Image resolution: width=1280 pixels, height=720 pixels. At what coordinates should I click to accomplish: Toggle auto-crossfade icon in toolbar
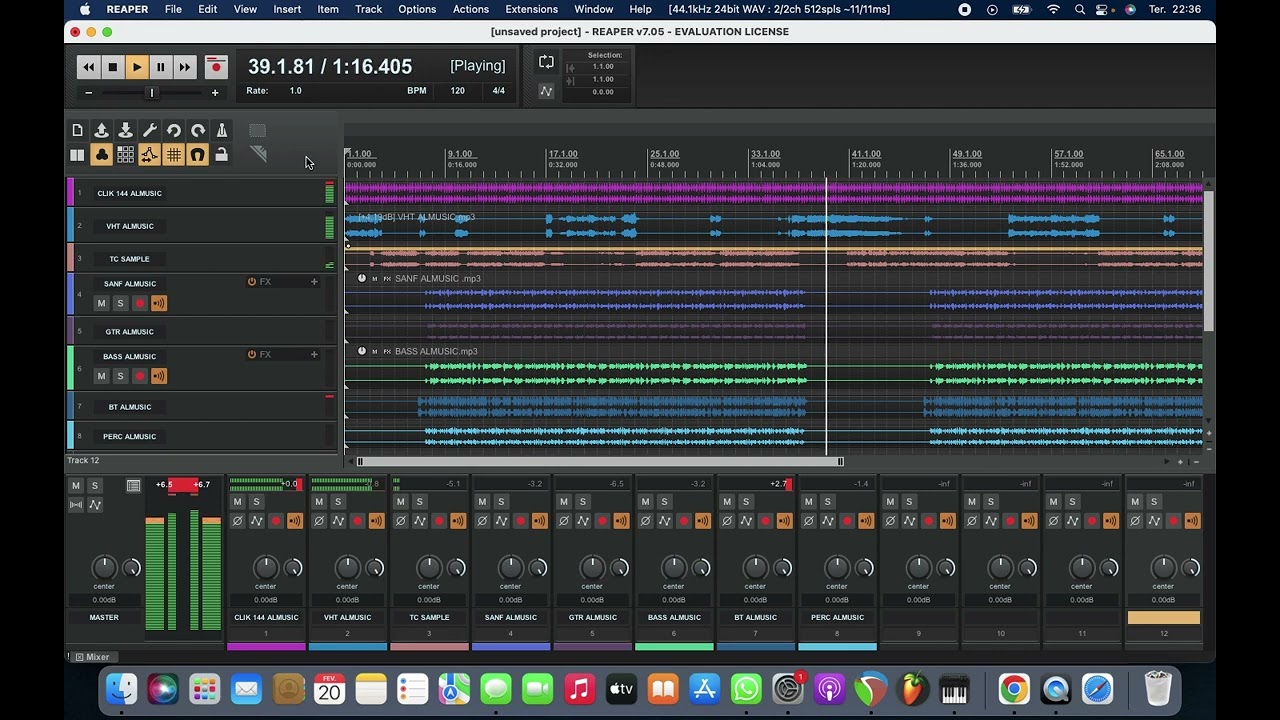(x=77, y=155)
